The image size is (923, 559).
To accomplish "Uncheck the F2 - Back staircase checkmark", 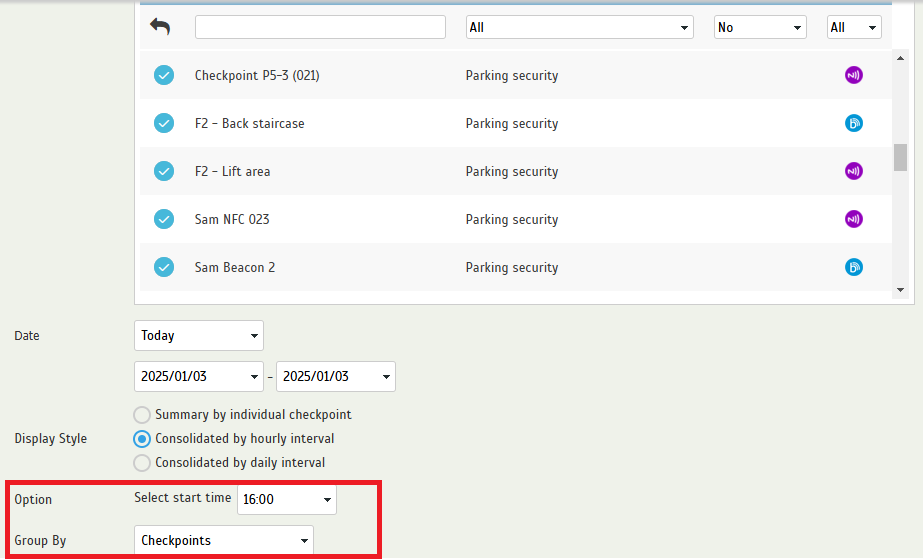I will tap(164, 123).
